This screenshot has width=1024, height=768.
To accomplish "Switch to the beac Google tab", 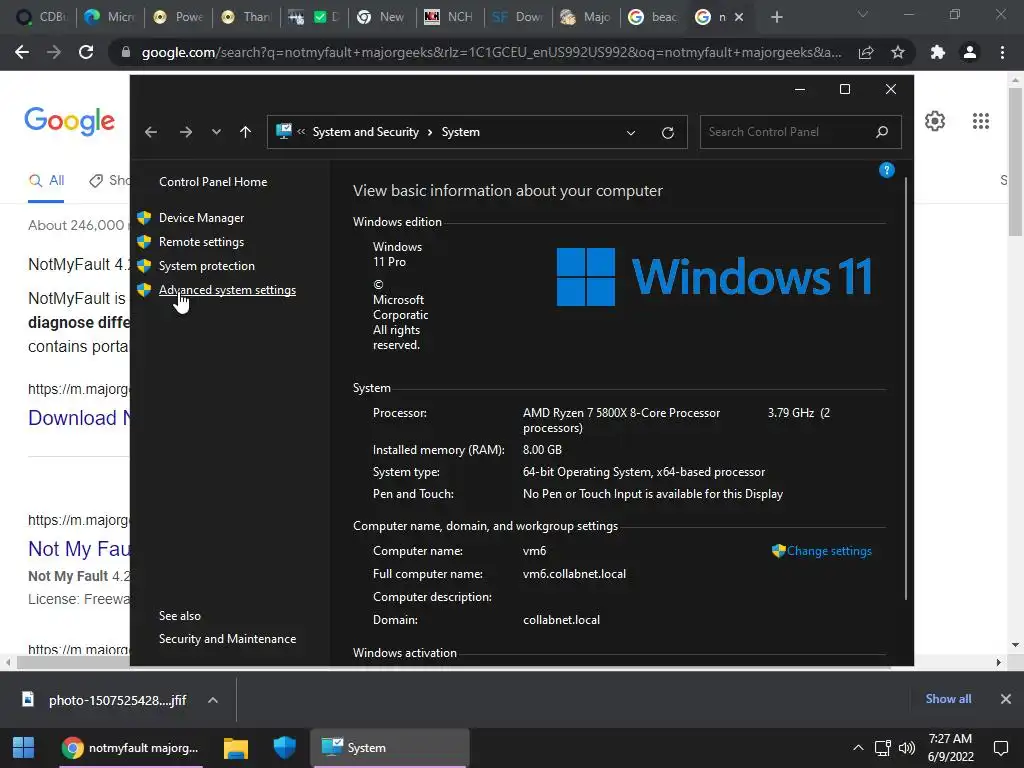I will (x=653, y=17).
